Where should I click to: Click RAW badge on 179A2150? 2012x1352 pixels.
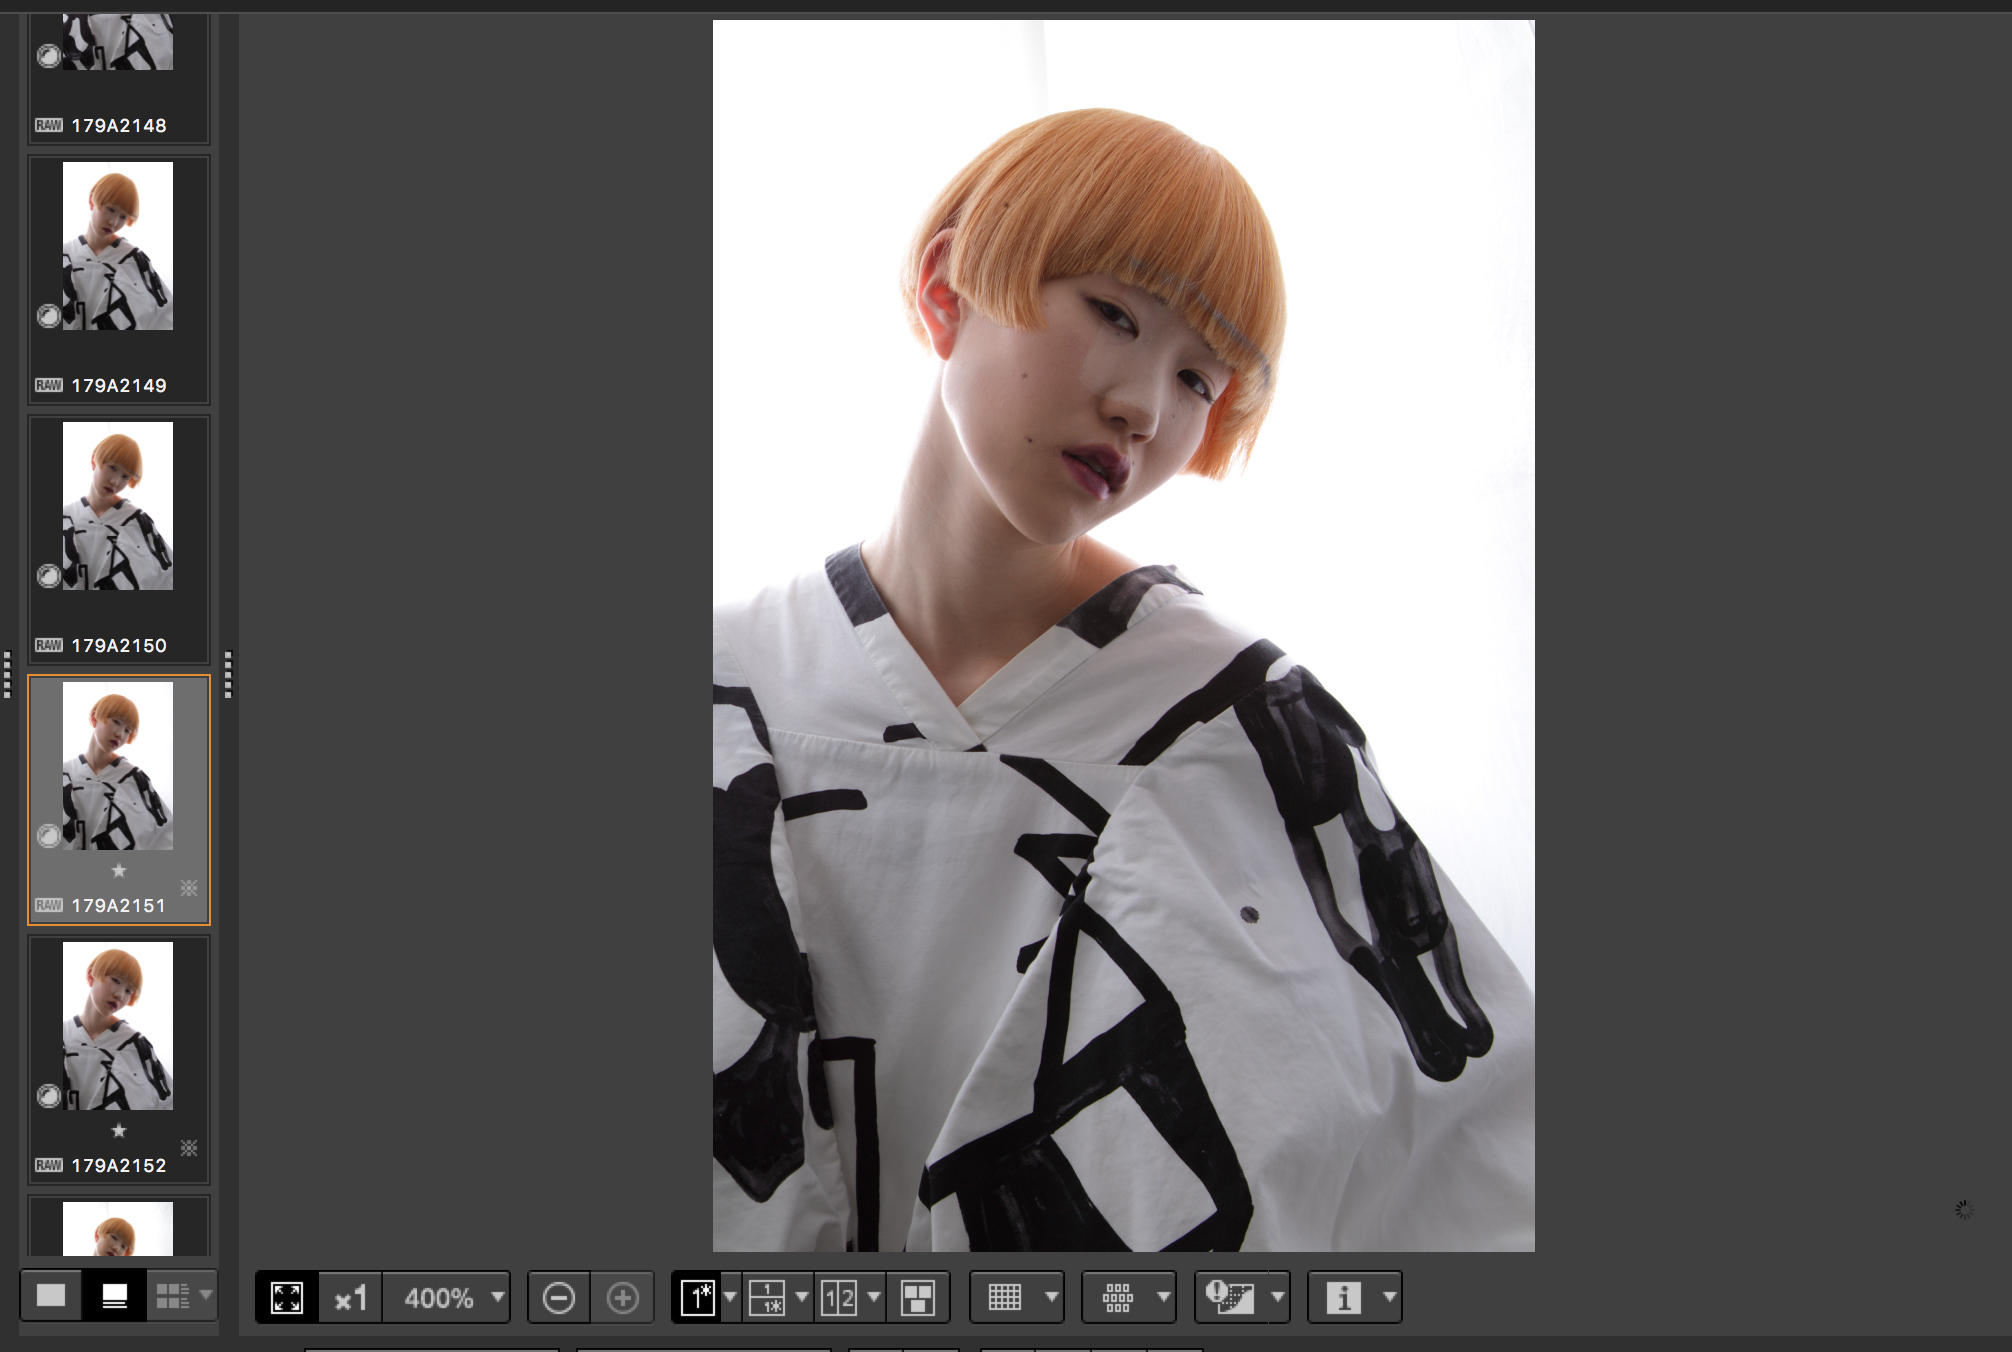[x=49, y=645]
